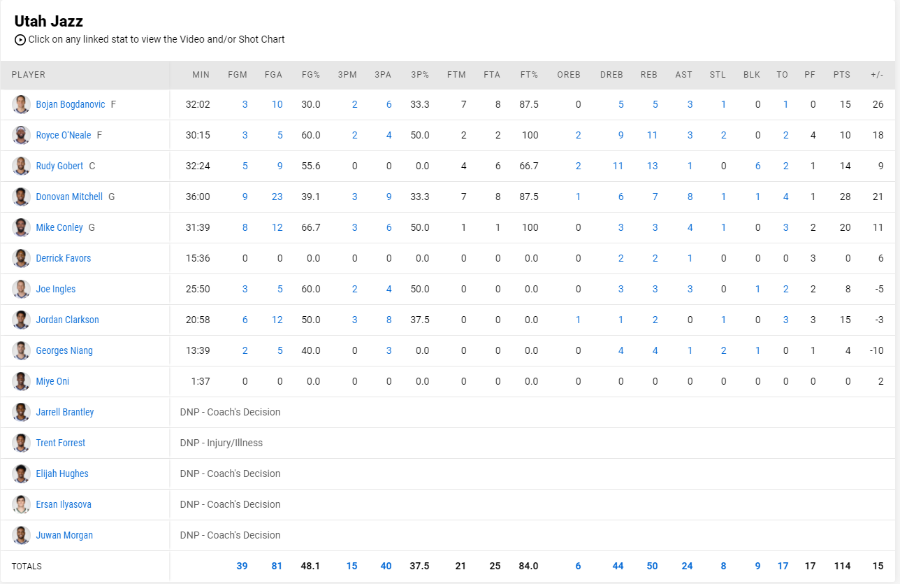Open Miye Oni player link

pyautogui.click(x=52, y=381)
